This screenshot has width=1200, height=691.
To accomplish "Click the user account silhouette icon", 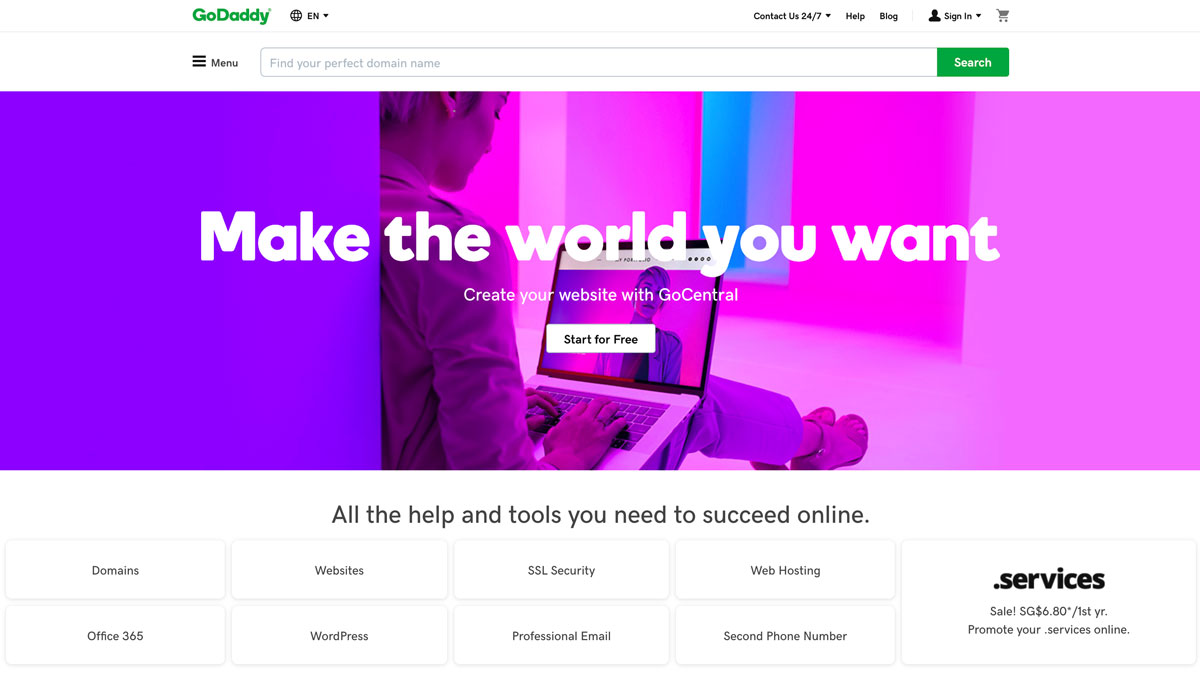I will click(x=934, y=16).
